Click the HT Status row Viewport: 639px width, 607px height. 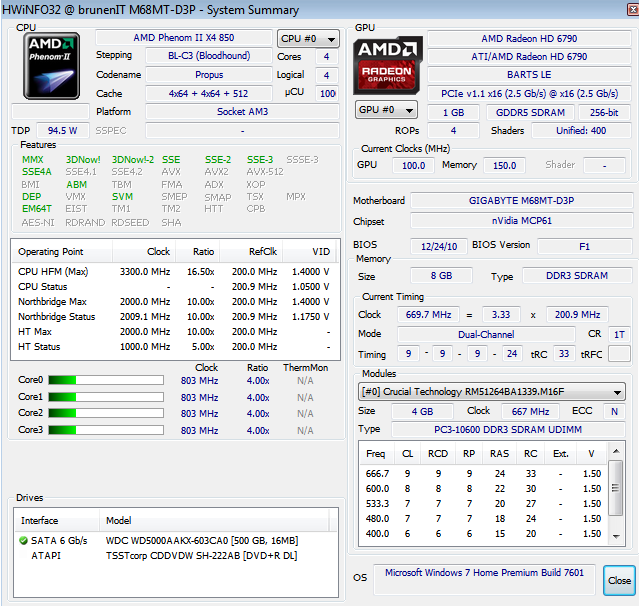click(x=174, y=347)
